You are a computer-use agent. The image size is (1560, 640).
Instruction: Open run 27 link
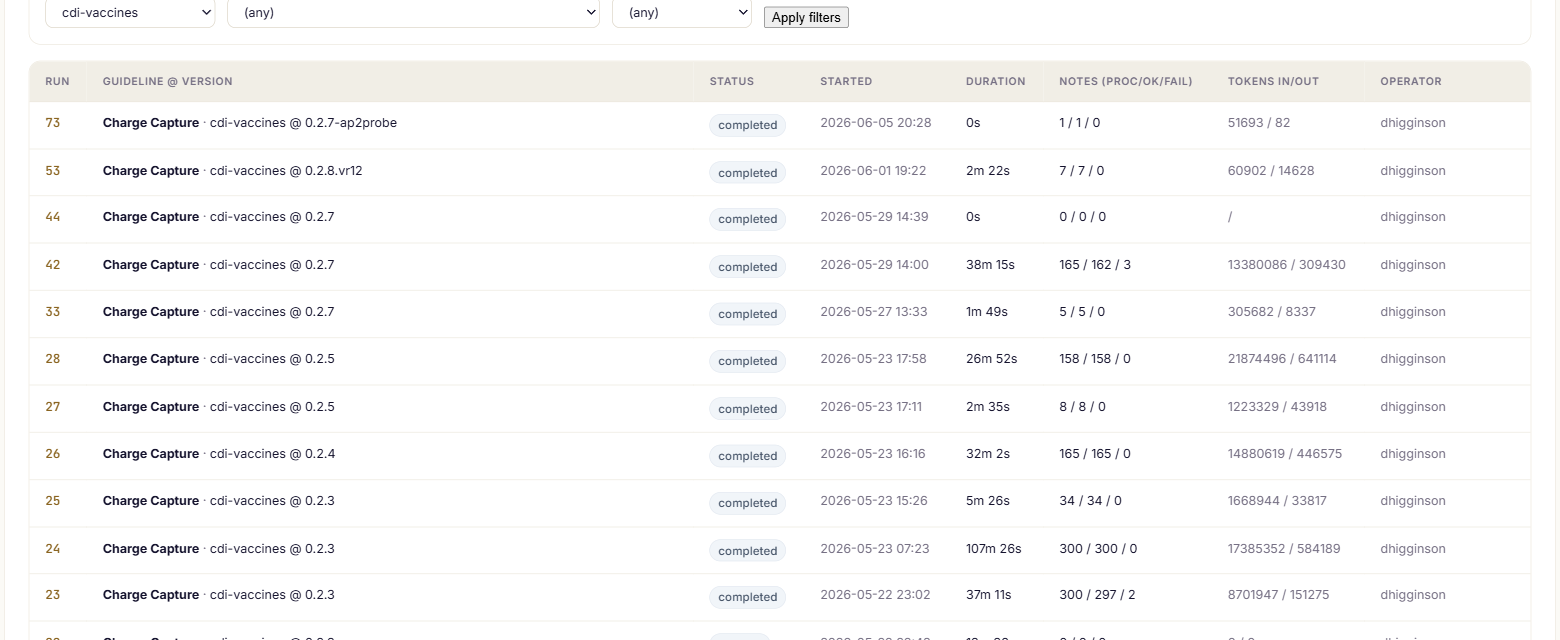[53, 407]
